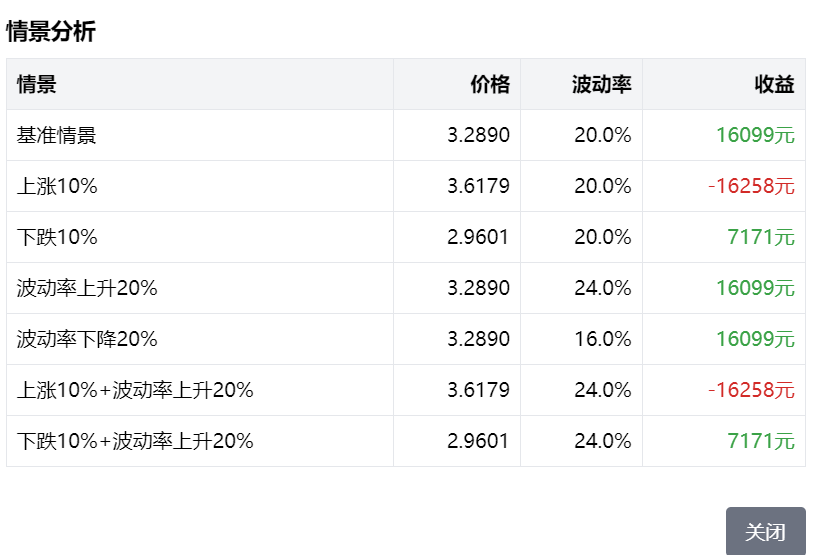Select the standalone 波动率上升20% scenario label
Screen dimensions: 816x555
(87, 288)
